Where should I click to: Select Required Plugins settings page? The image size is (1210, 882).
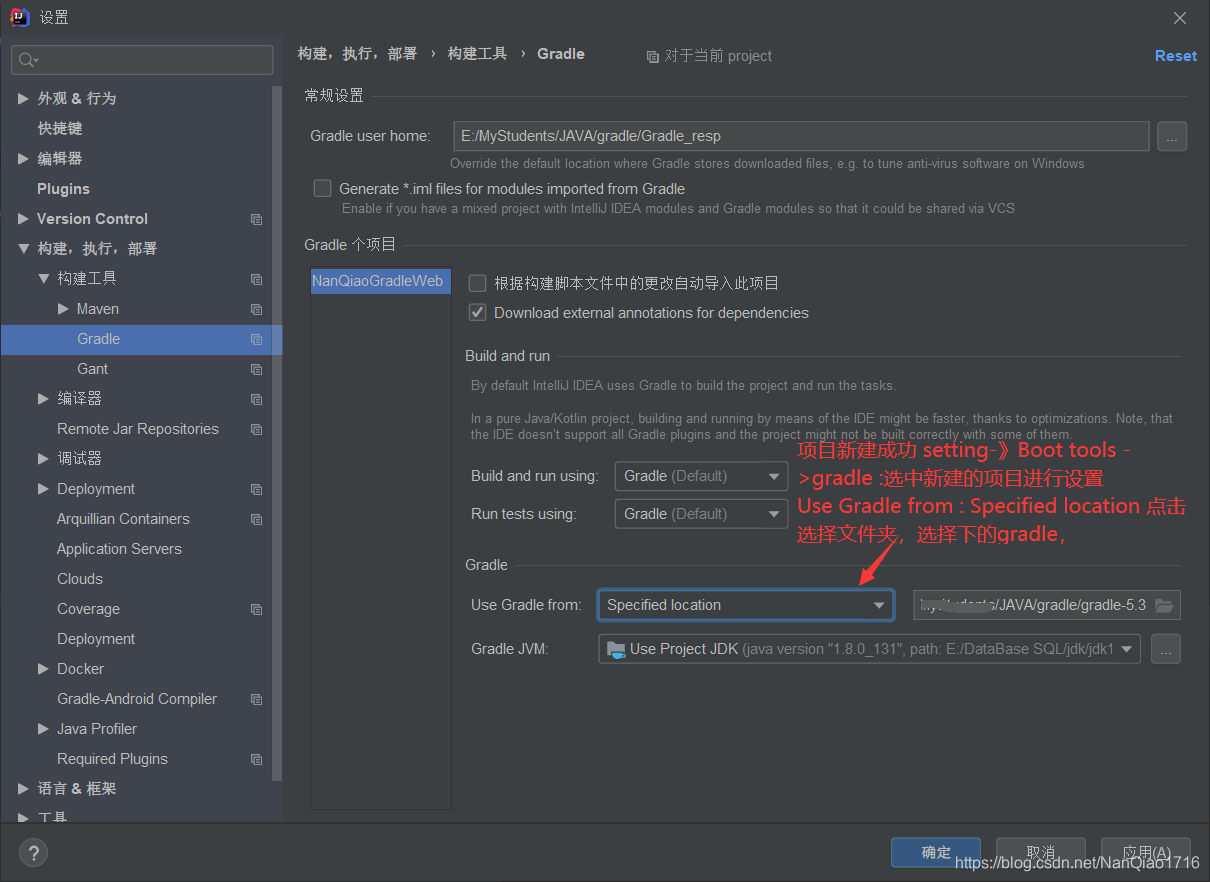[x=112, y=759]
